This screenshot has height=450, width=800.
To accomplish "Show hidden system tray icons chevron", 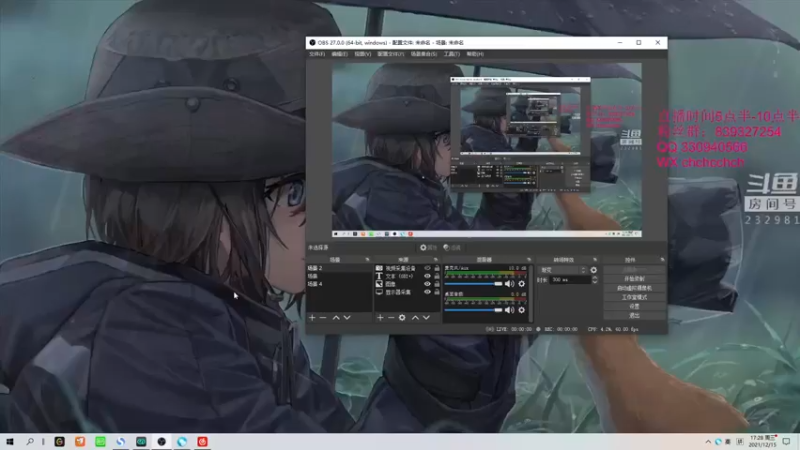I will pyautogui.click(x=708, y=442).
